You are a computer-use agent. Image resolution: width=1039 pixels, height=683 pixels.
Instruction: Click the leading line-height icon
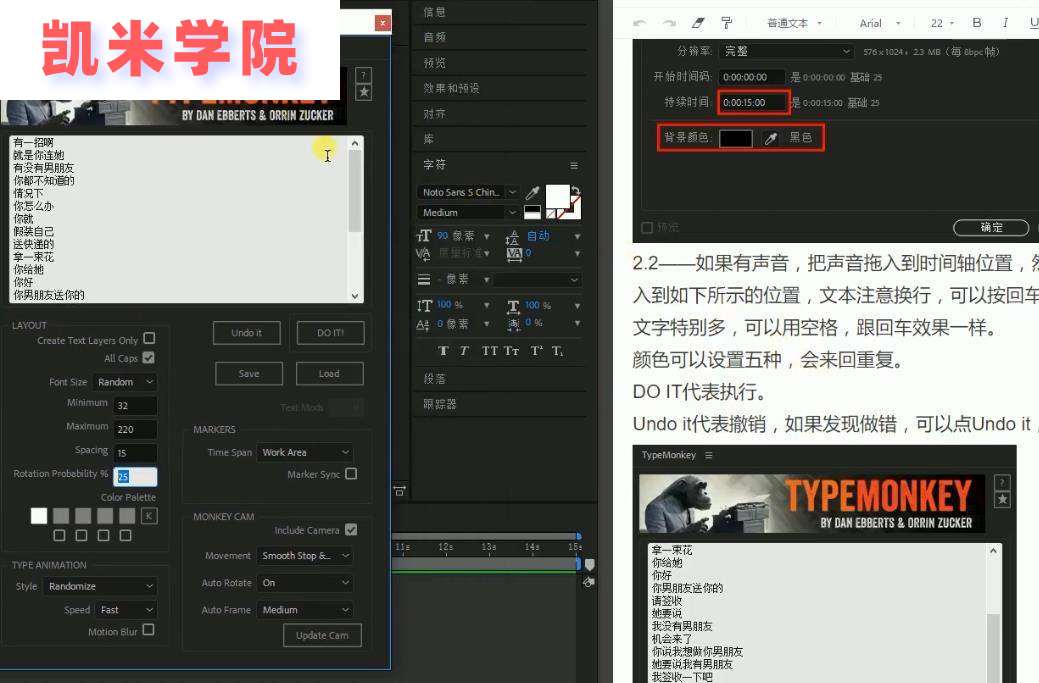tap(512, 237)
